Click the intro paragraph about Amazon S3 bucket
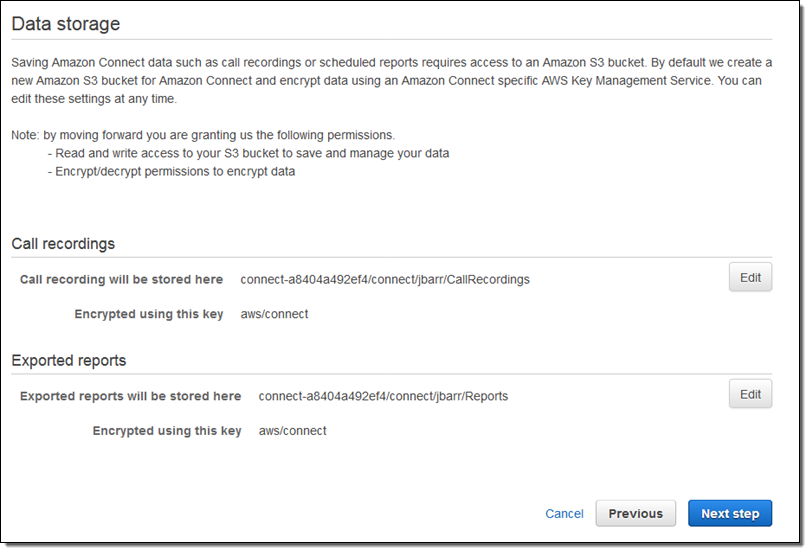Viewport: 810px width, 553px height. coord(392,81)
